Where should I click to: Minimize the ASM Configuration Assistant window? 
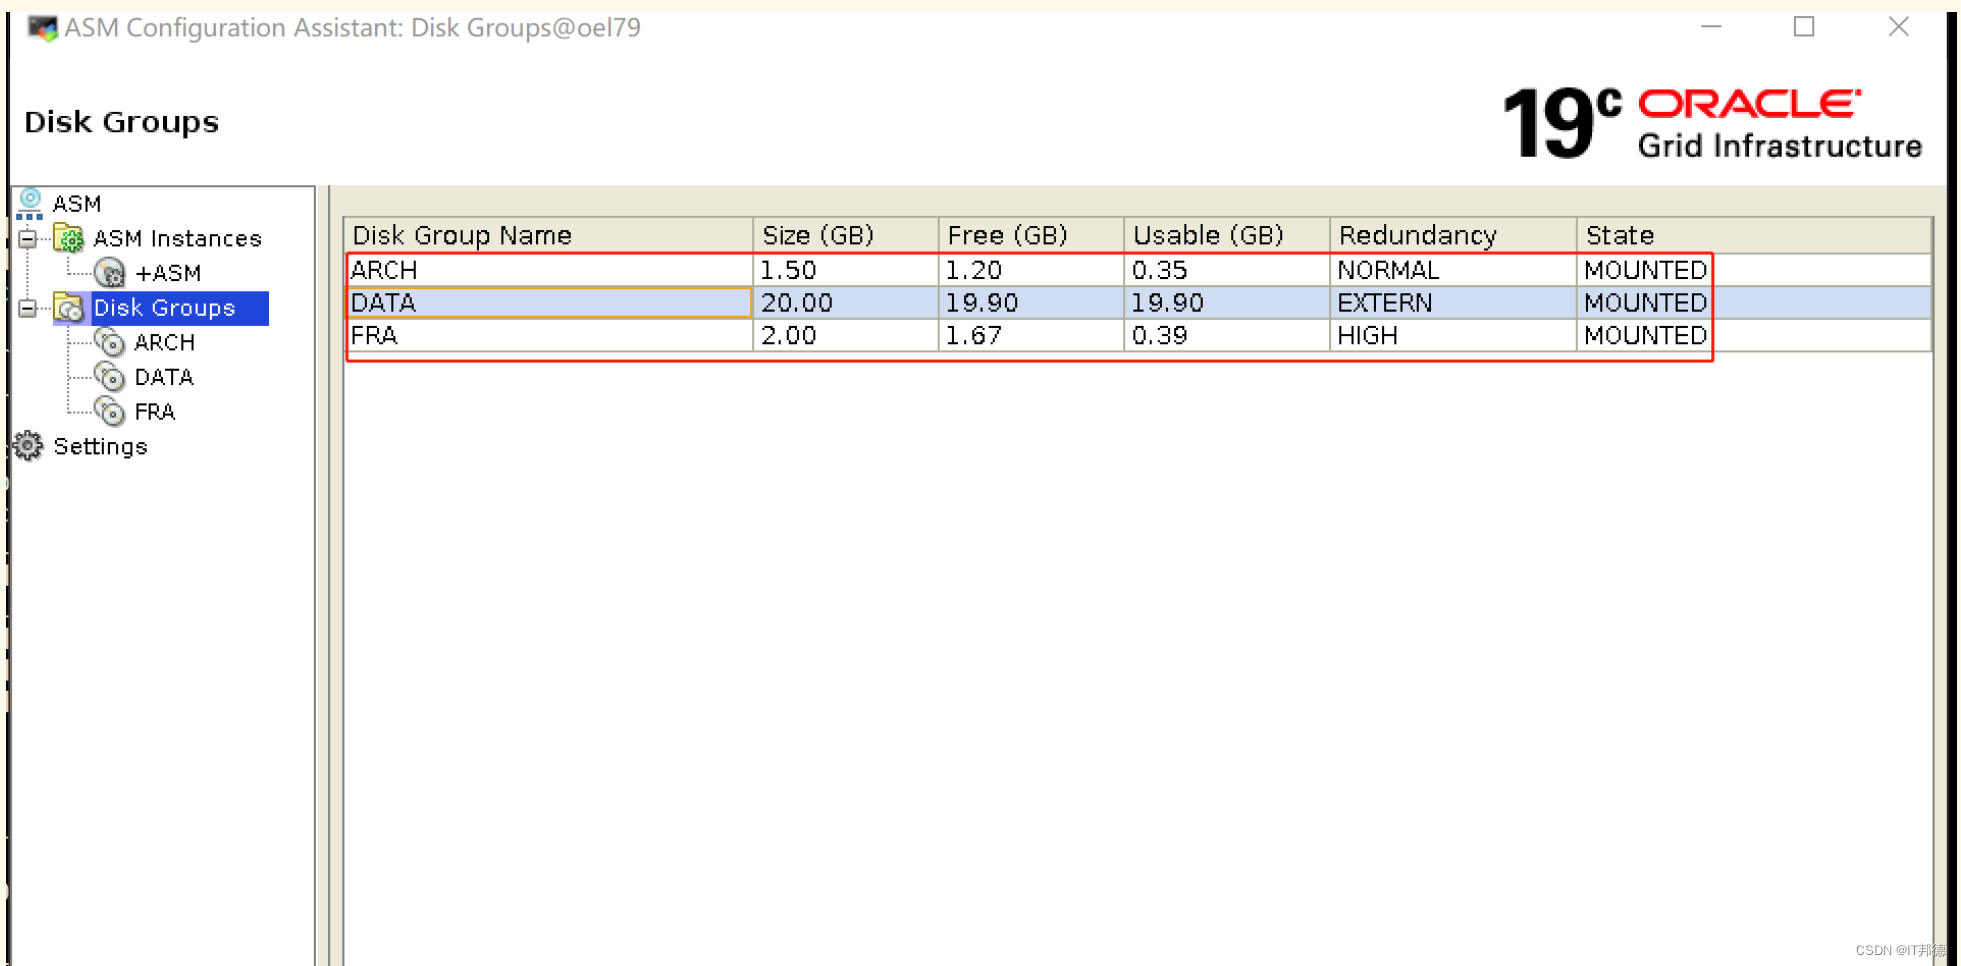click(1711, 27)
